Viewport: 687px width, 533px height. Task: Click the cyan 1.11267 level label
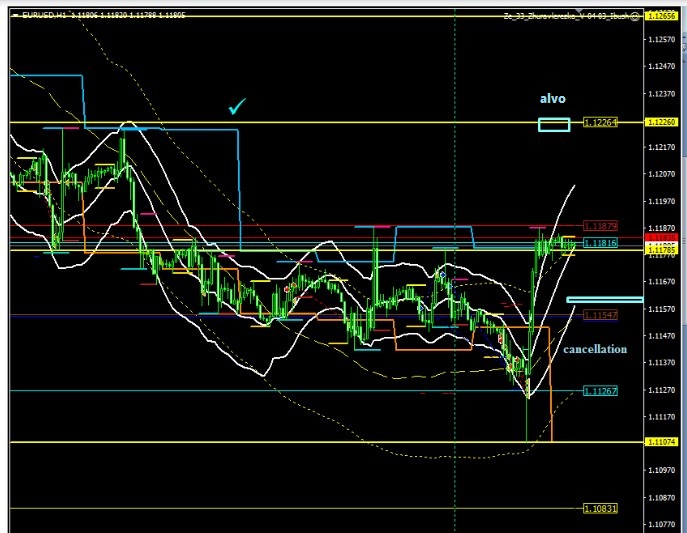600,391
